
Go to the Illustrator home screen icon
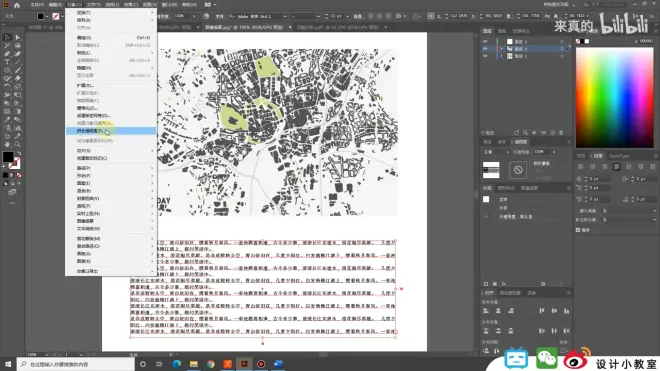(x=17, y=5)
